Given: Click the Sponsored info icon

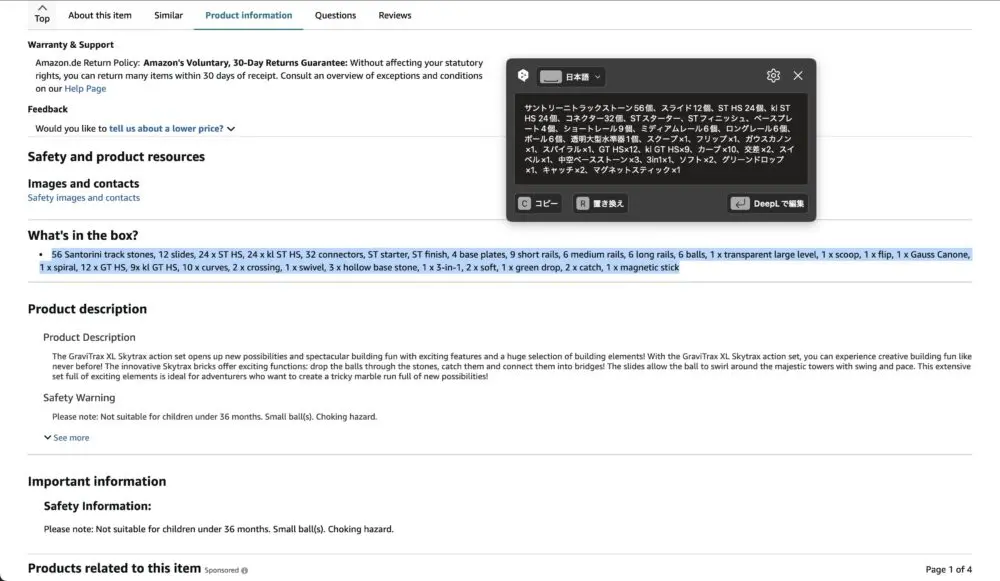Looking at the screenshot, I should click(245, 571).
